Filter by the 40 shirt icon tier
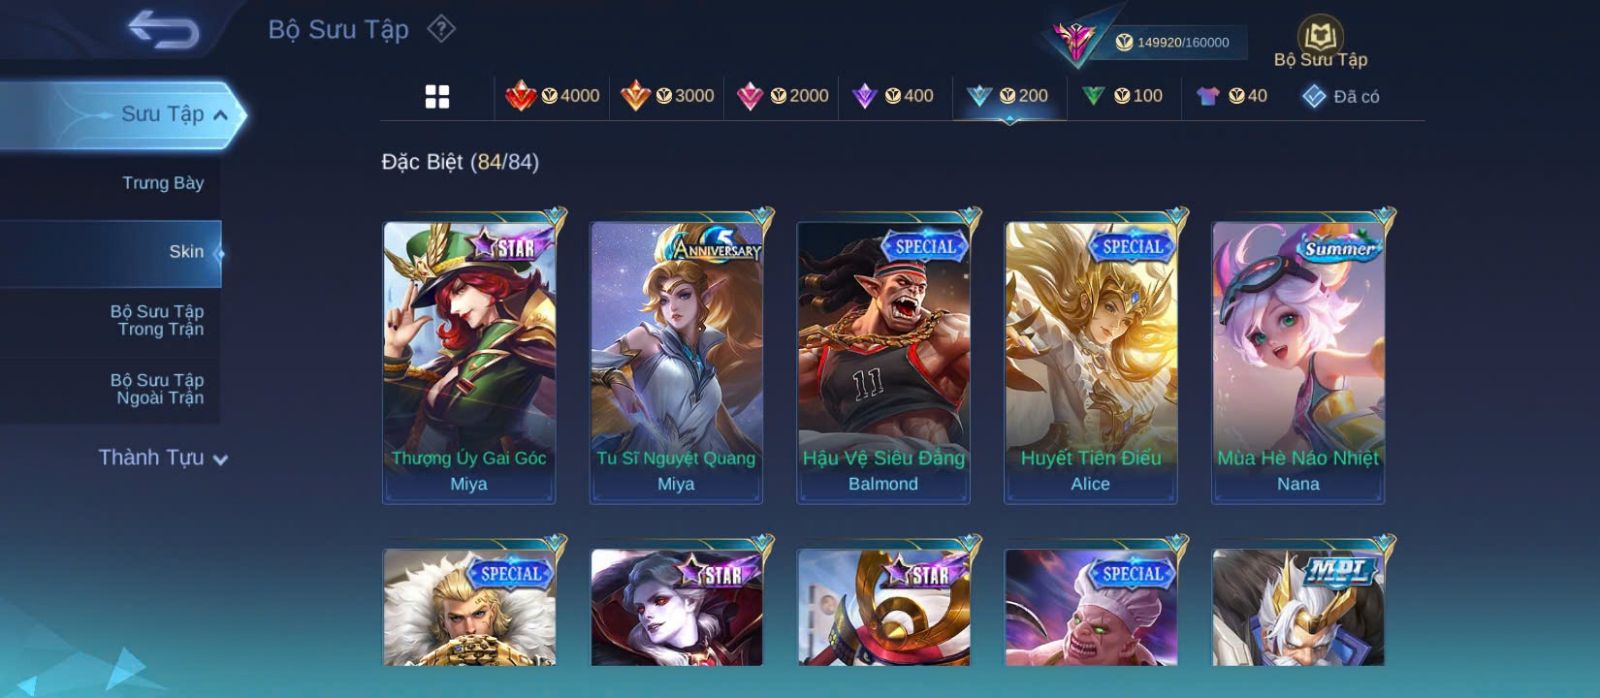Screen dimensions: 1600x698 pos(1231,96)
